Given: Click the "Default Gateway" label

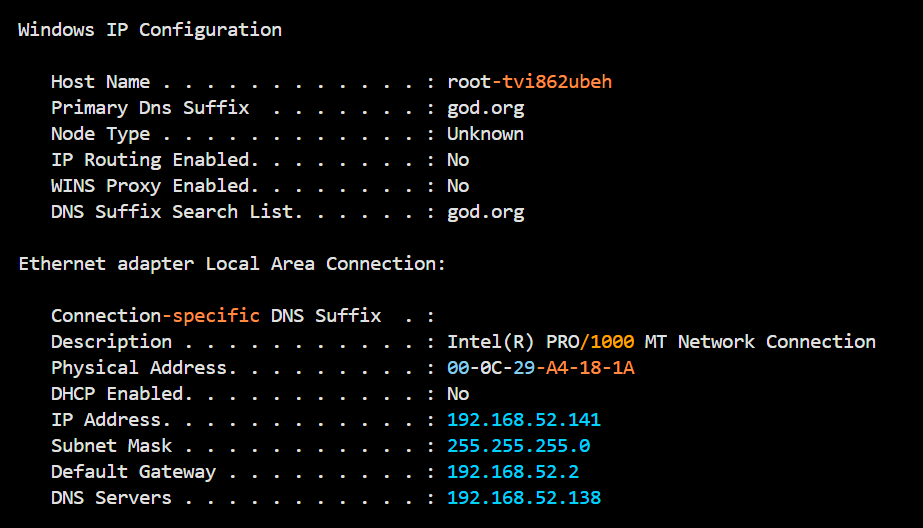Looking at the screenshot, I should [x=133, y=472].
